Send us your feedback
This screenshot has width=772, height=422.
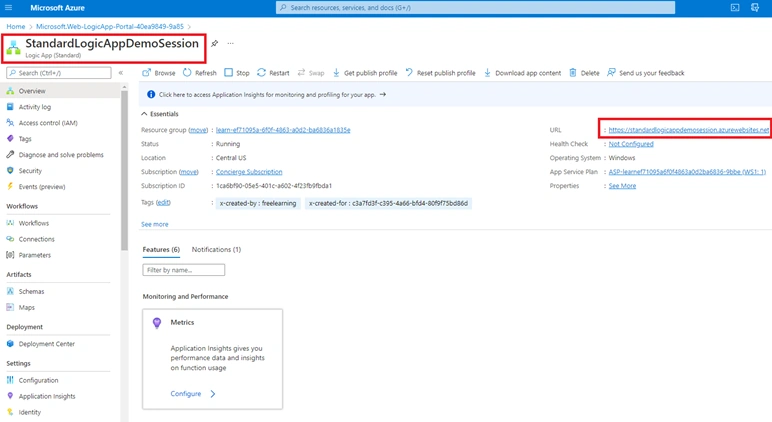645,72
